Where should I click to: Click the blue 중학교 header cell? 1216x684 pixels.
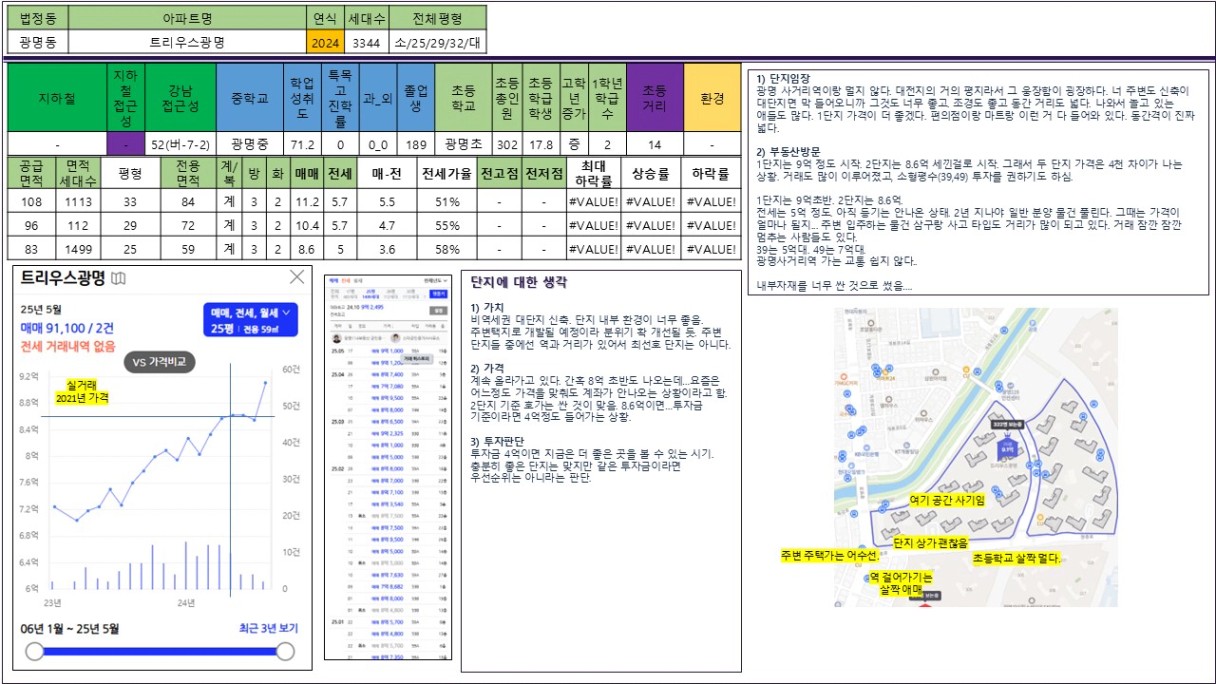pyautogui.click(x=250, y=99)
